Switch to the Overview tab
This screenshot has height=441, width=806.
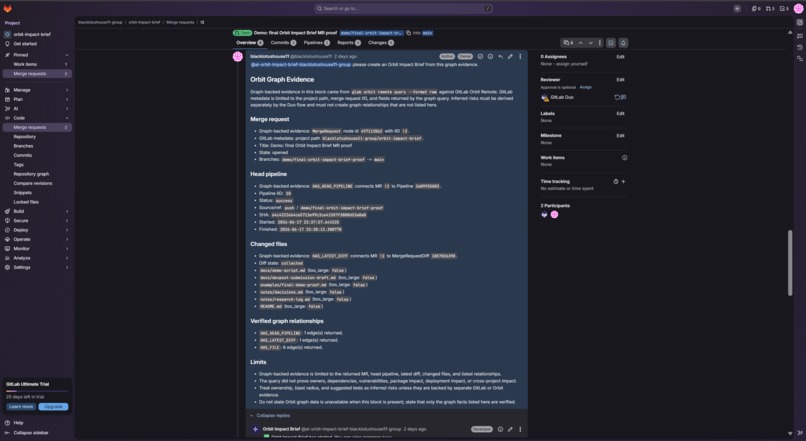(x=249, y=43)
